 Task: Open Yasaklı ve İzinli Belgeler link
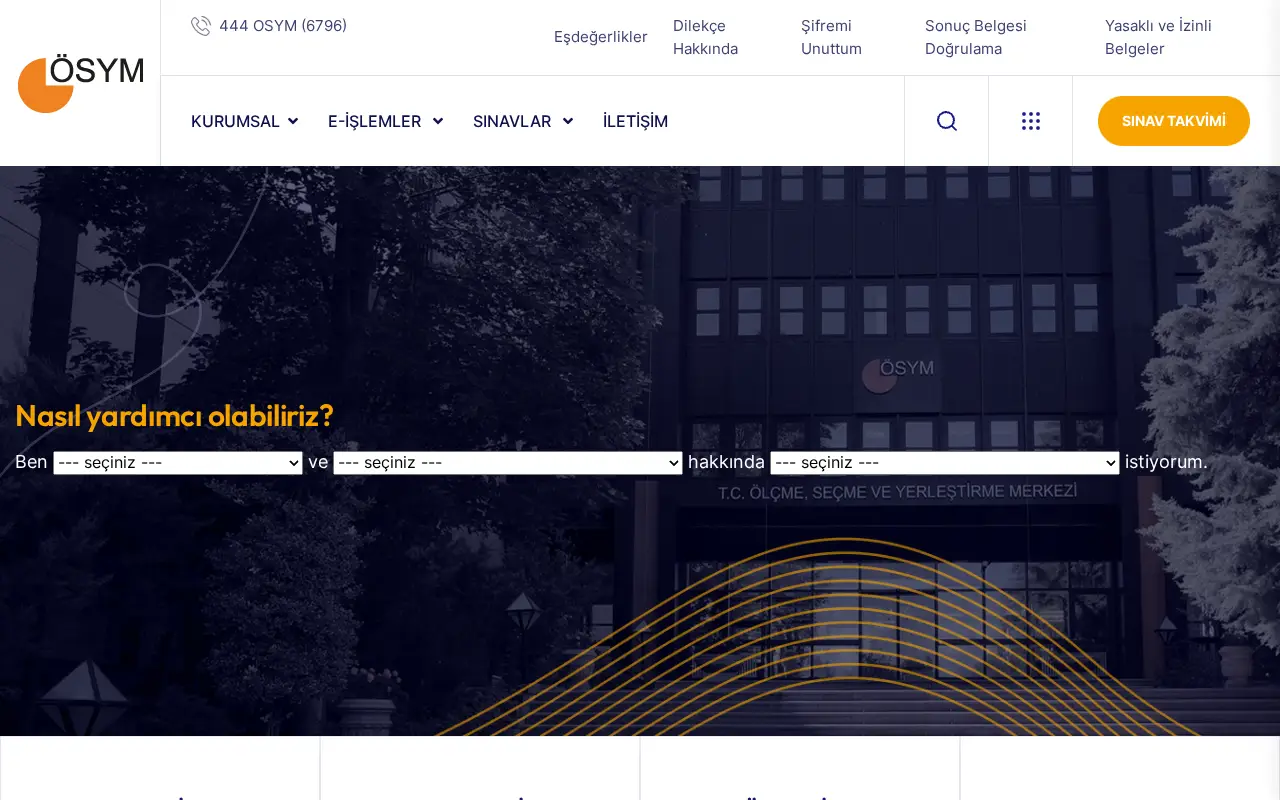pyautogui.click(x=1158, y=37)
